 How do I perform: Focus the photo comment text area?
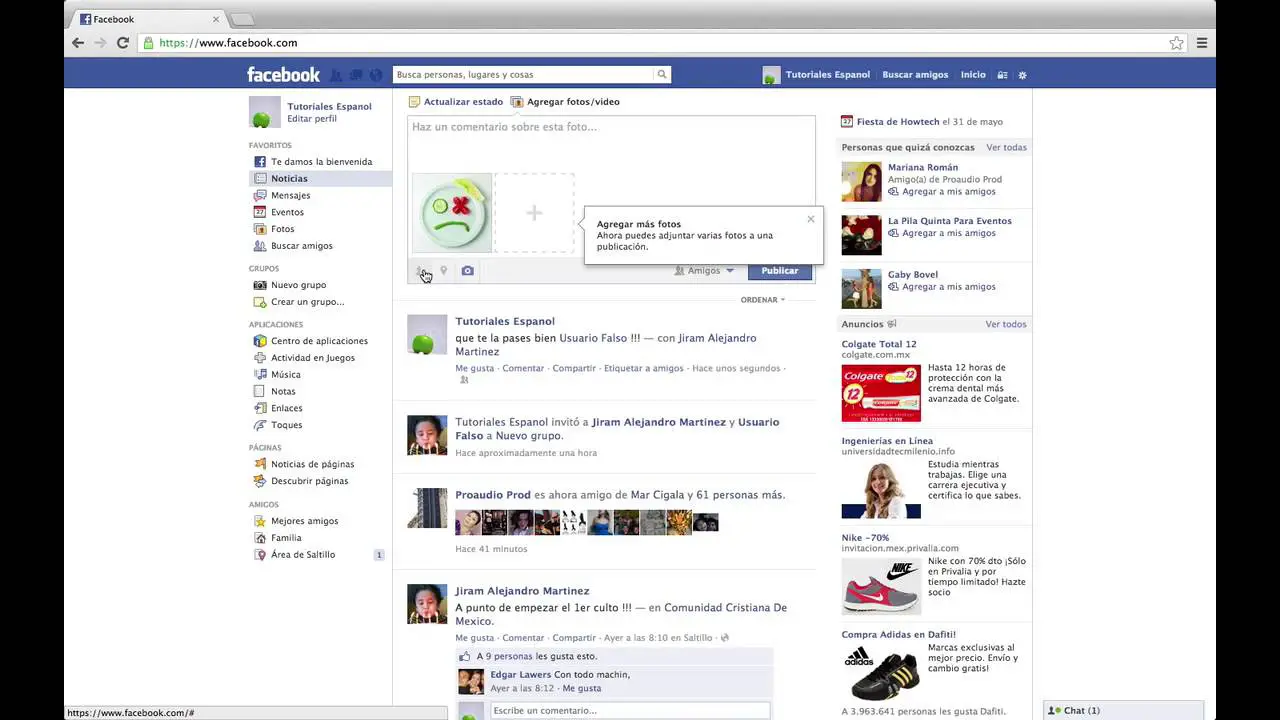[x=611, y=142]
